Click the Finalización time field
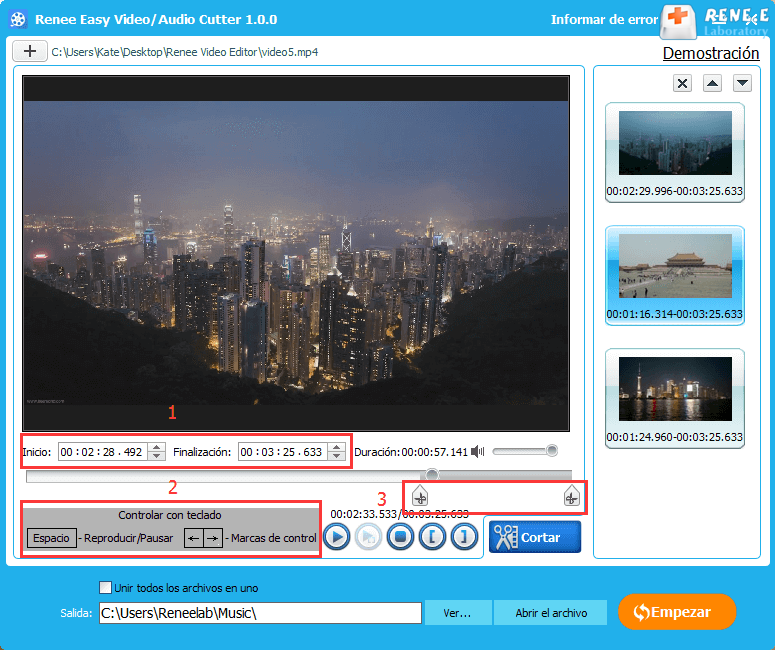The height and width of the screenshot is (650, 775). 283,452
